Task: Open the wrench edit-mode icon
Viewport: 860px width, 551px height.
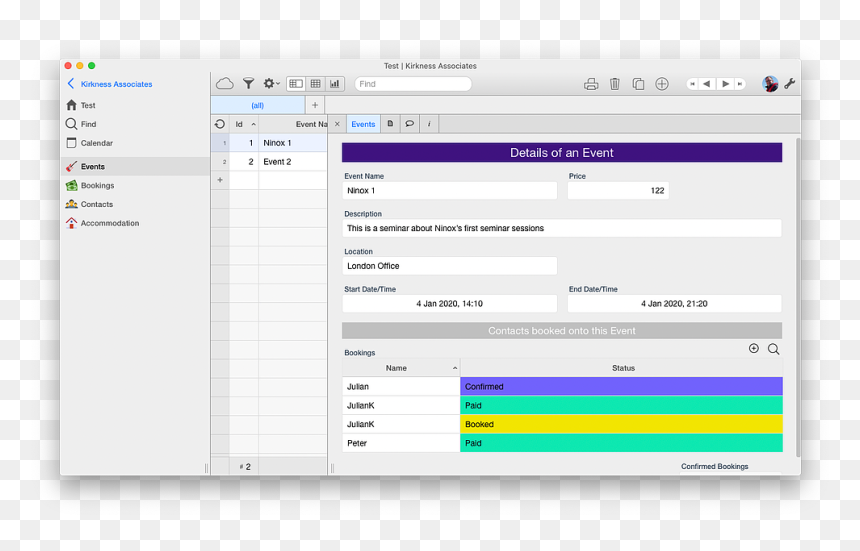Action: (x=790, y=84)
